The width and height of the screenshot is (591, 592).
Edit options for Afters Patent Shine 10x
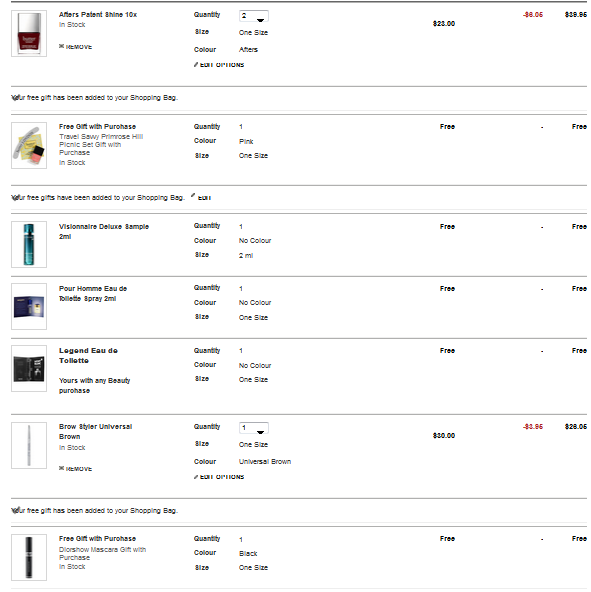(219, 65)
